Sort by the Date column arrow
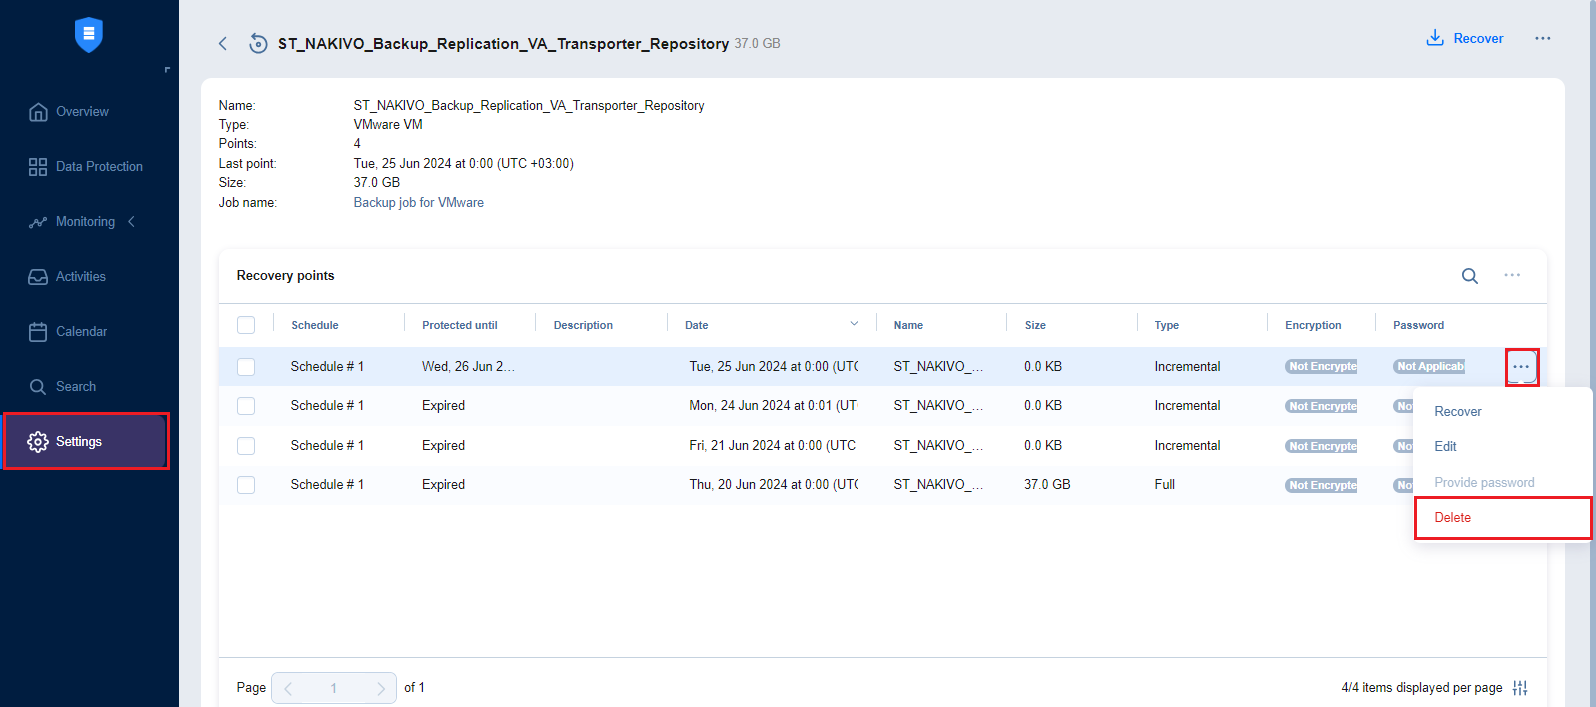Screen dimensions: 1596x707 (854, 324)
